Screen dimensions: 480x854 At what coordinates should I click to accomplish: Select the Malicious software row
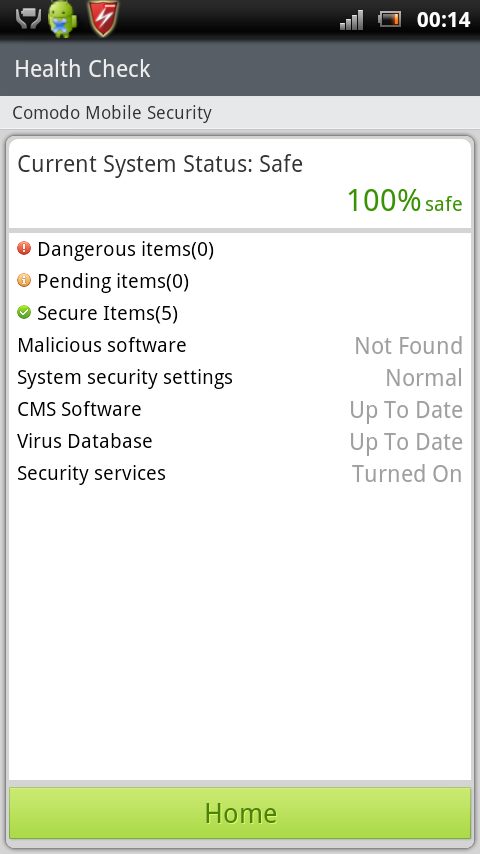point(240,345)
